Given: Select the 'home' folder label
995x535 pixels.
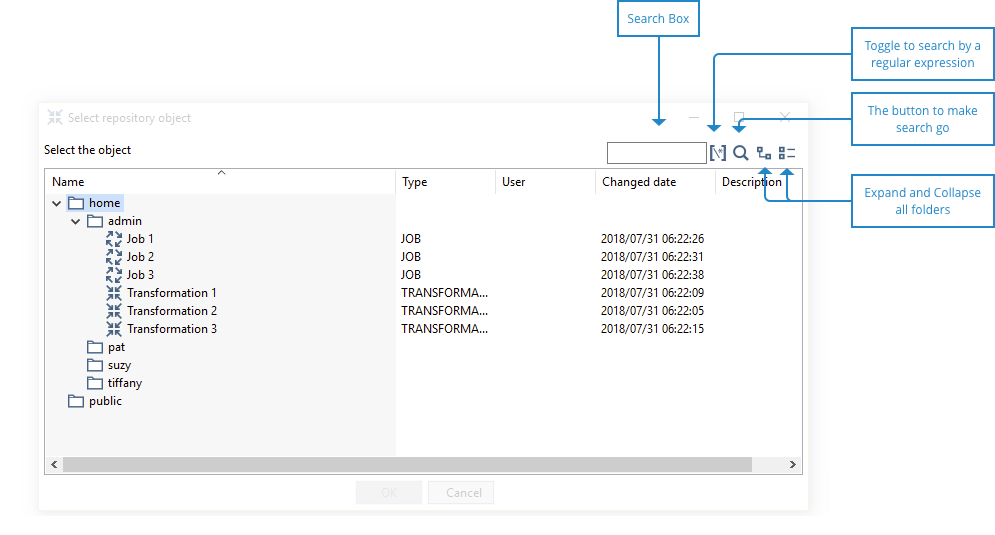Looking at the screenshot, I should pos(105,203).
